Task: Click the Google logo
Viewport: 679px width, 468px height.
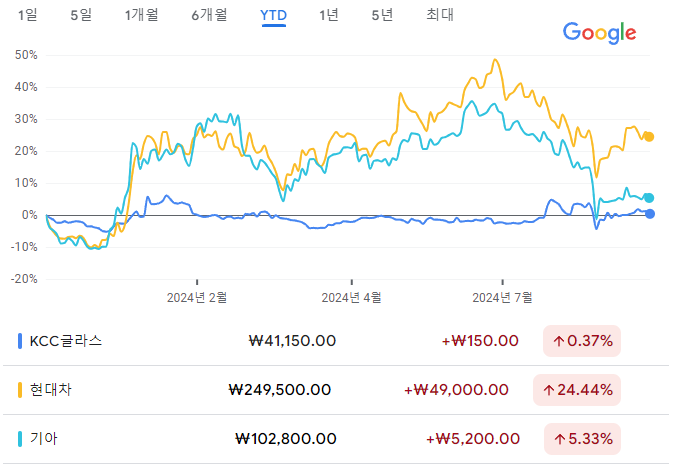Action: tap(599, 33)
